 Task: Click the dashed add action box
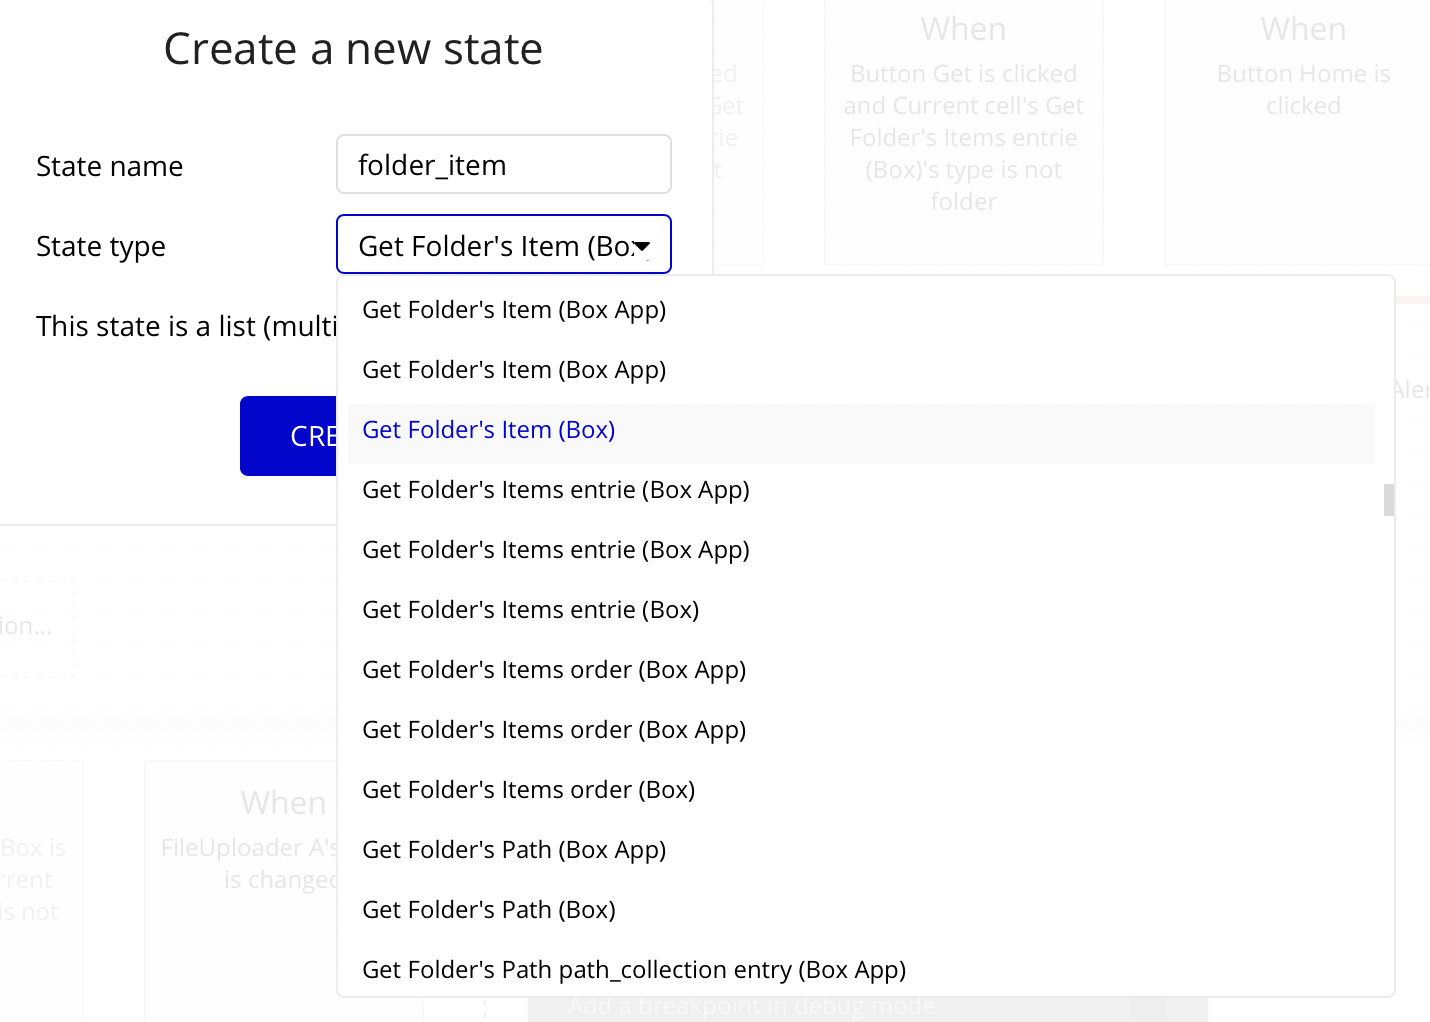tap(36, 628)
